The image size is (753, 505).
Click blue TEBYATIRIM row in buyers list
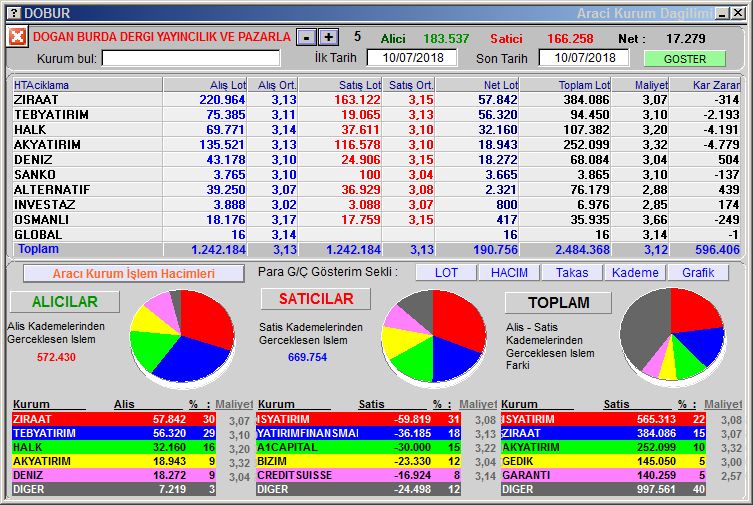114,433
